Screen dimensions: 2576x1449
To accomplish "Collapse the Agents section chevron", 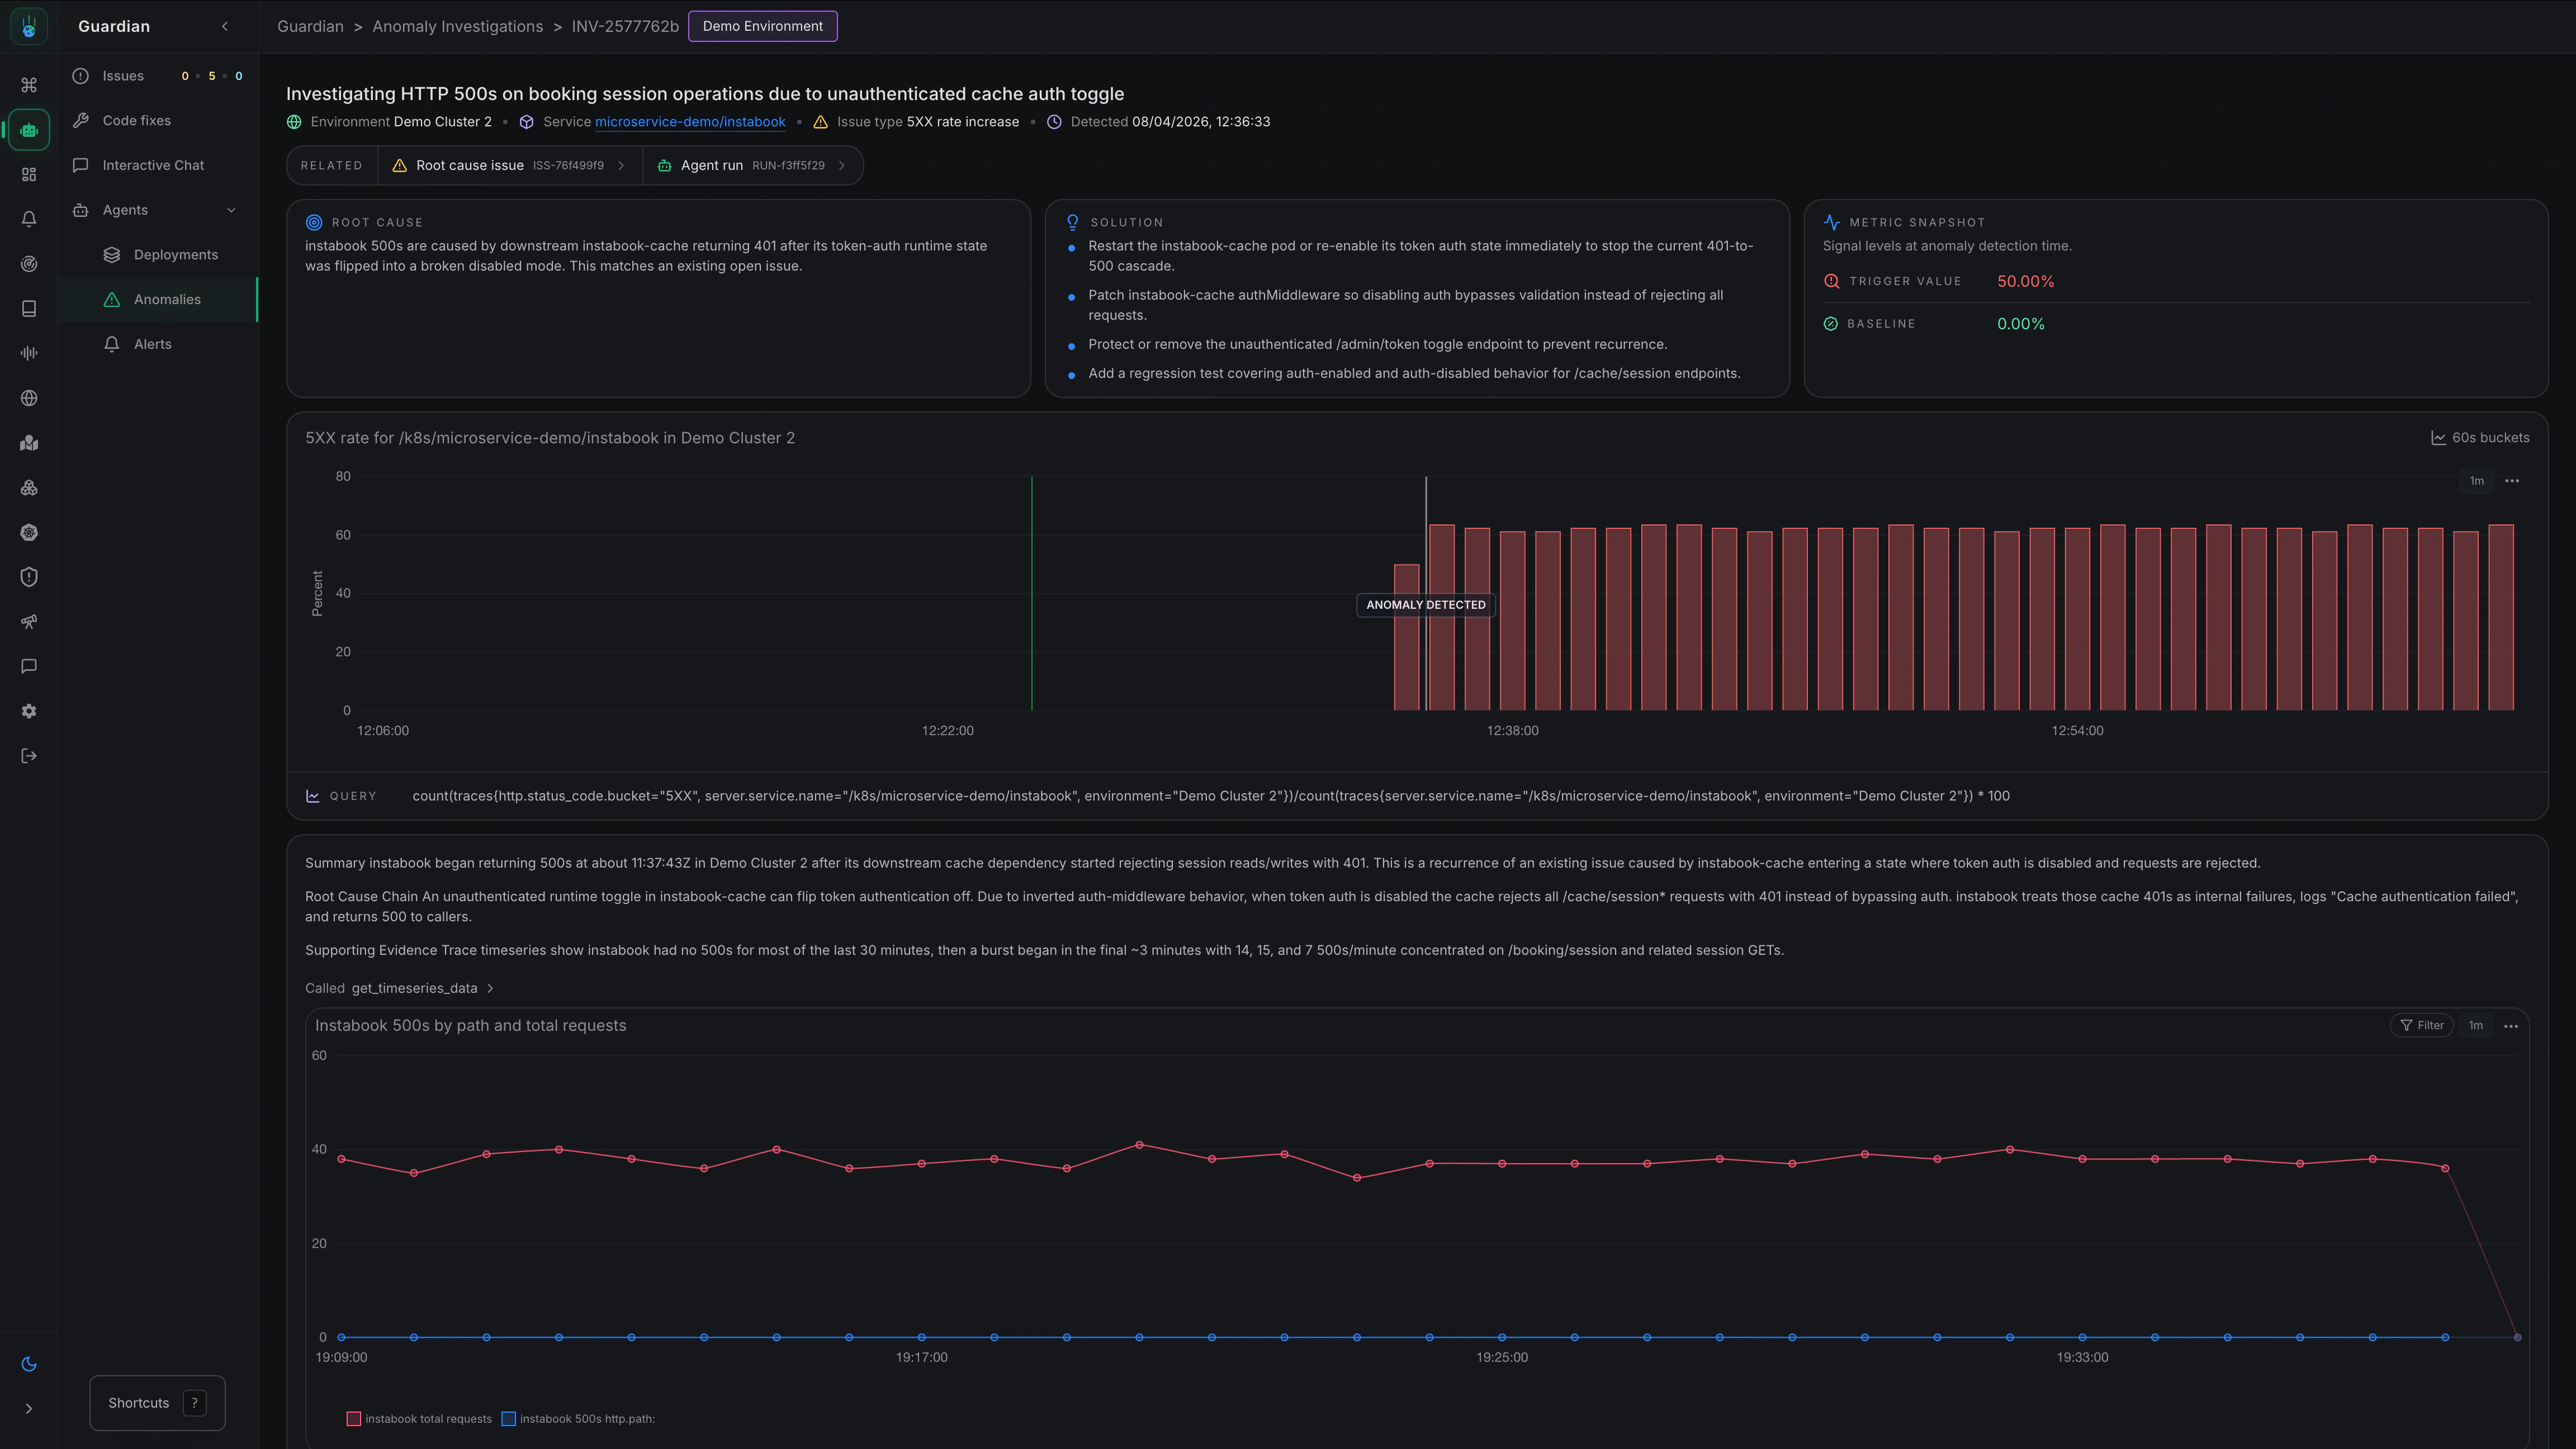I will tap(232, 210).
